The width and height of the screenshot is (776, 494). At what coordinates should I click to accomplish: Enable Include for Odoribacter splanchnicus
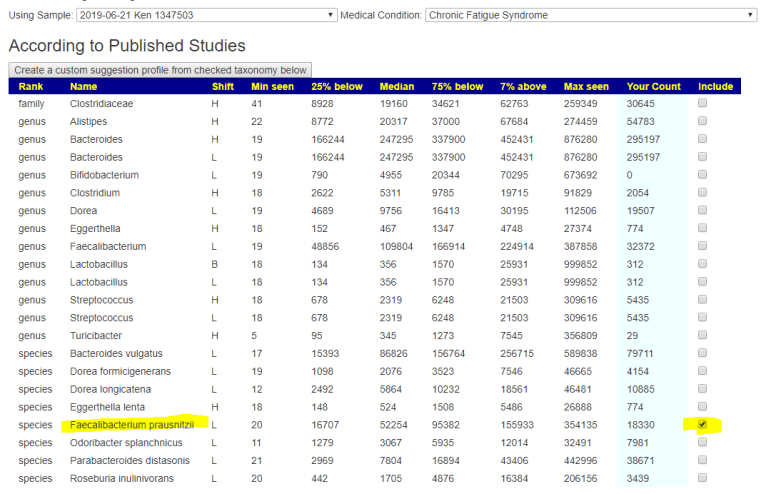click(x=702, y=442)
